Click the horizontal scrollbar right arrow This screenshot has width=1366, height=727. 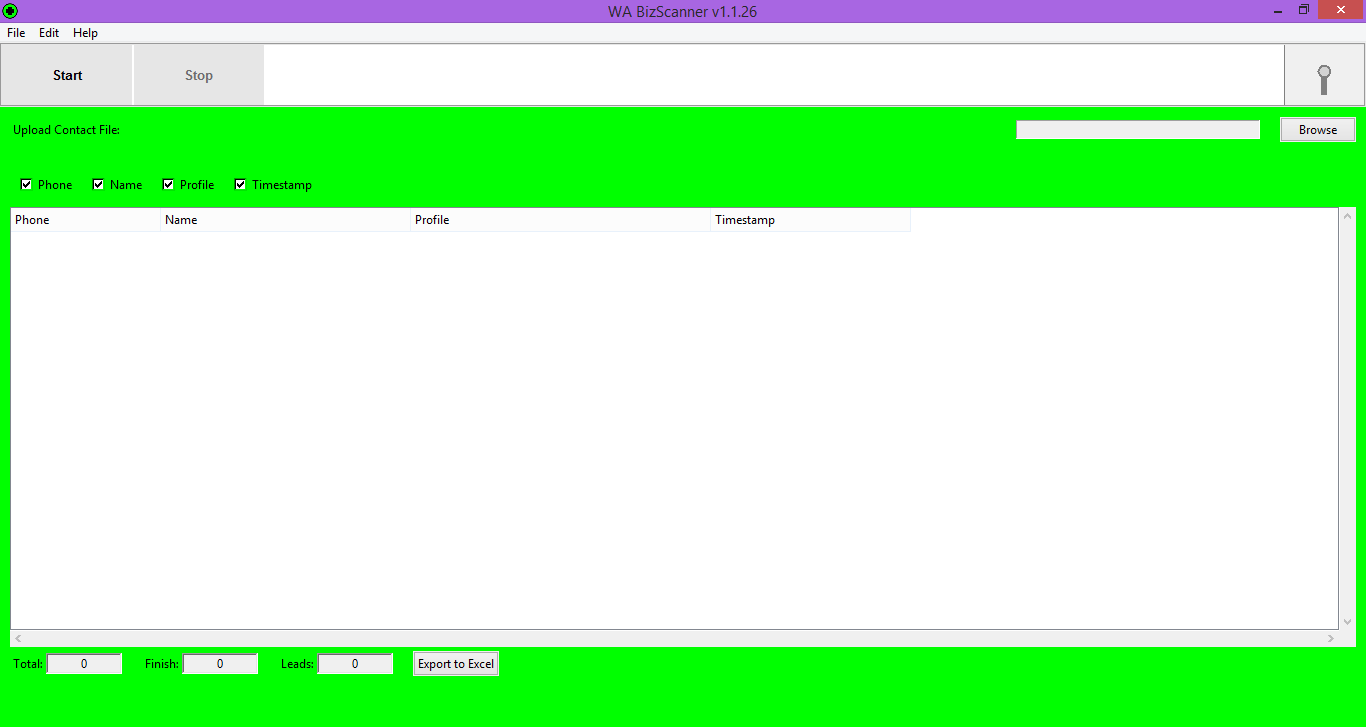(1330, 638)
